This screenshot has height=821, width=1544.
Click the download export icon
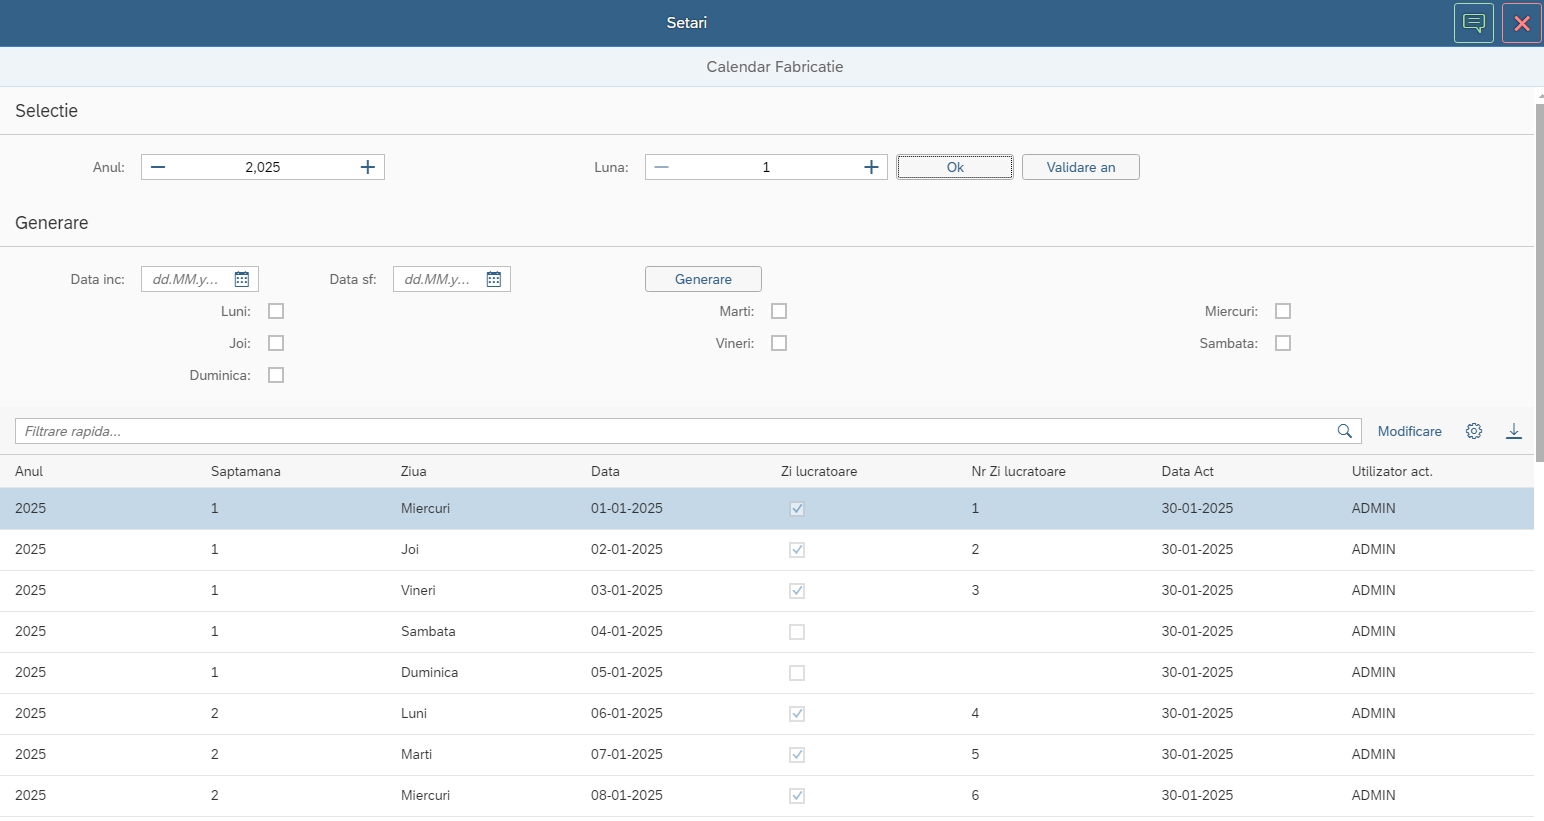pyautogui.click(x=1514, y=431)
